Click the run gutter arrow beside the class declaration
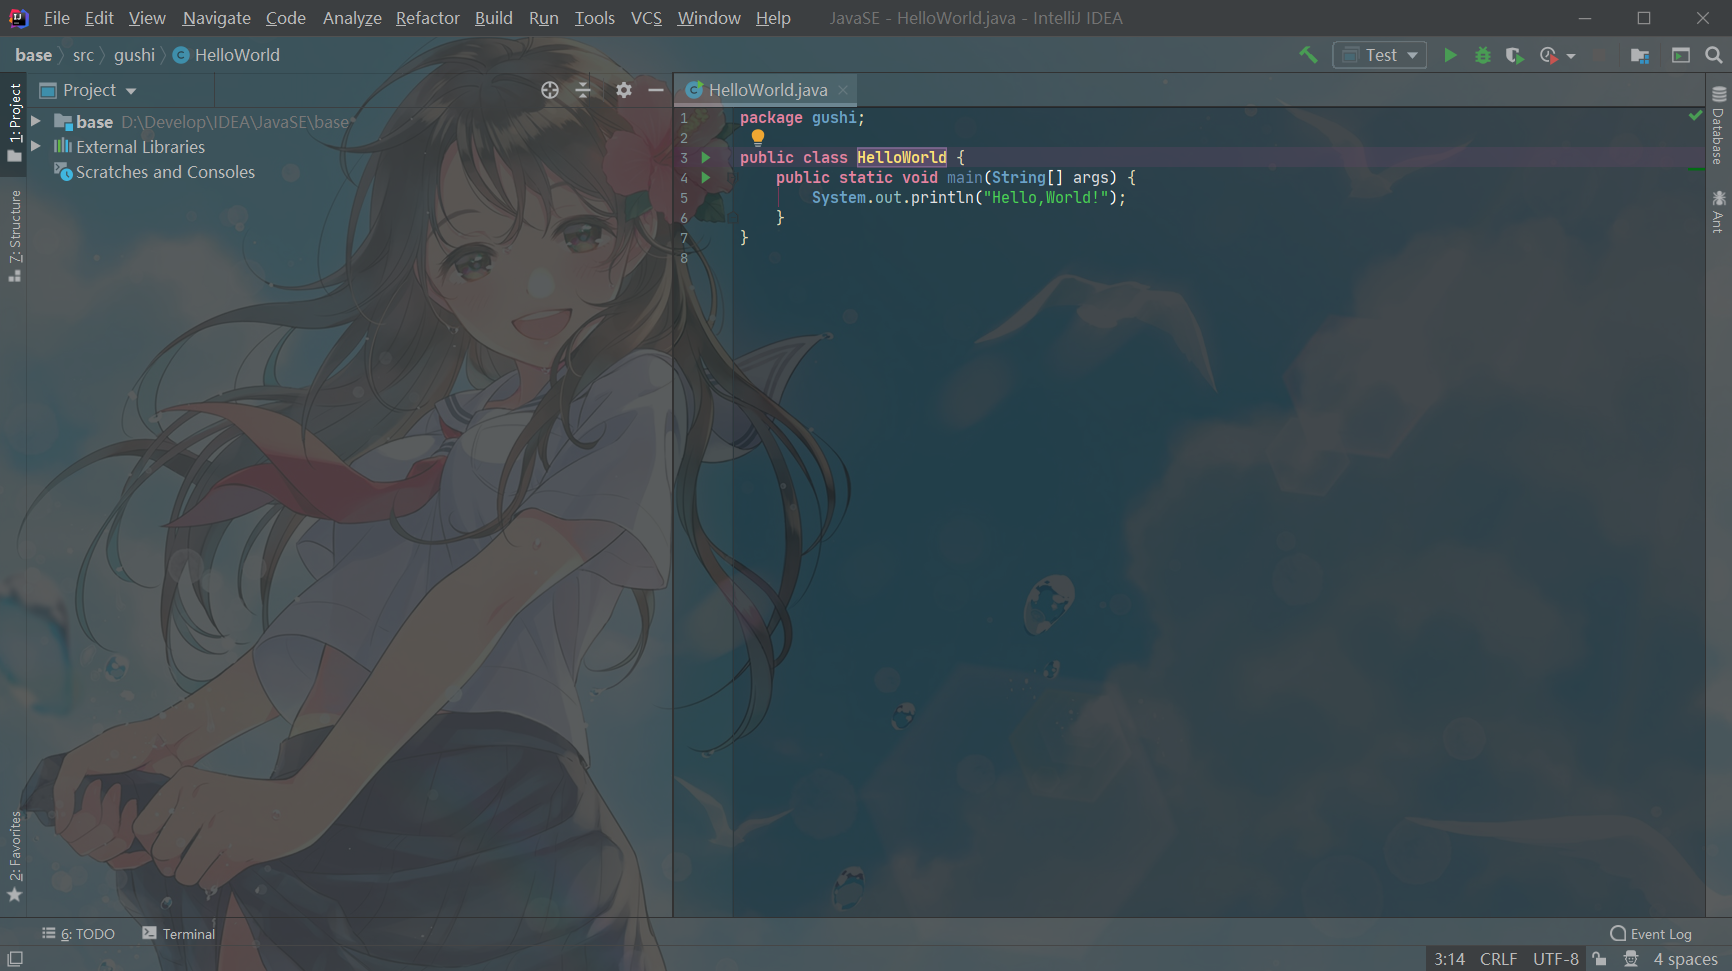Image resolution: width=1732 pixels, height=971 pixels. tap(706, 157)
